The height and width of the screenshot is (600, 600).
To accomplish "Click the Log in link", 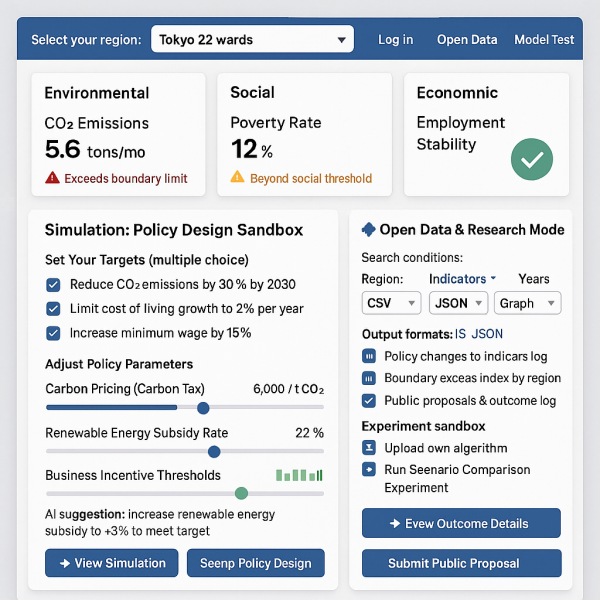I will coord(395,40).
